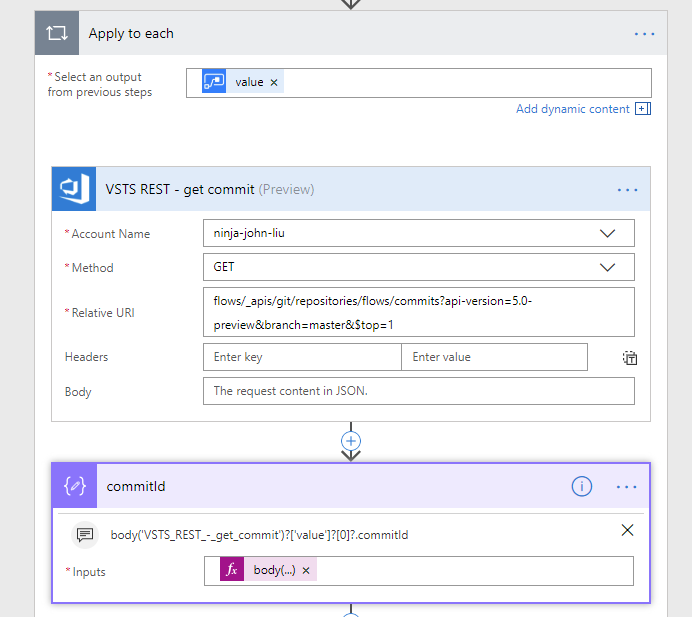Click Add dynamic content link
Image resolution: width=692 pixels, height=617 pixels.
click(x=572, y=109)
